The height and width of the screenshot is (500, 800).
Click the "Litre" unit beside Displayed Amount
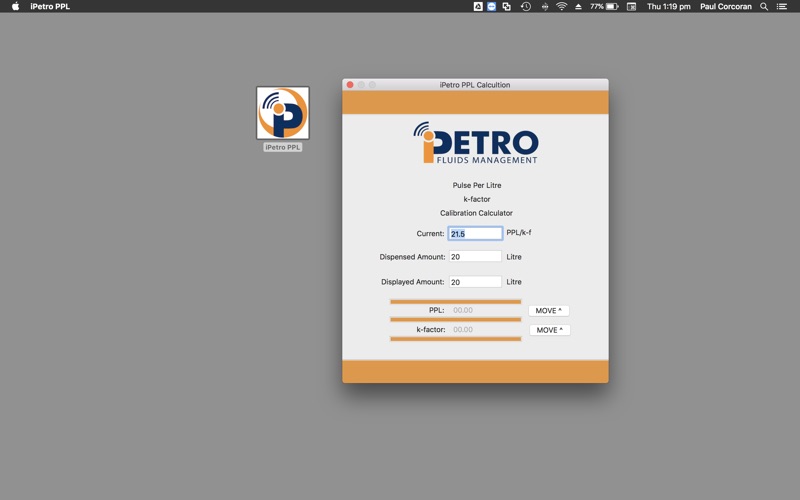click(x=514, y=282)
